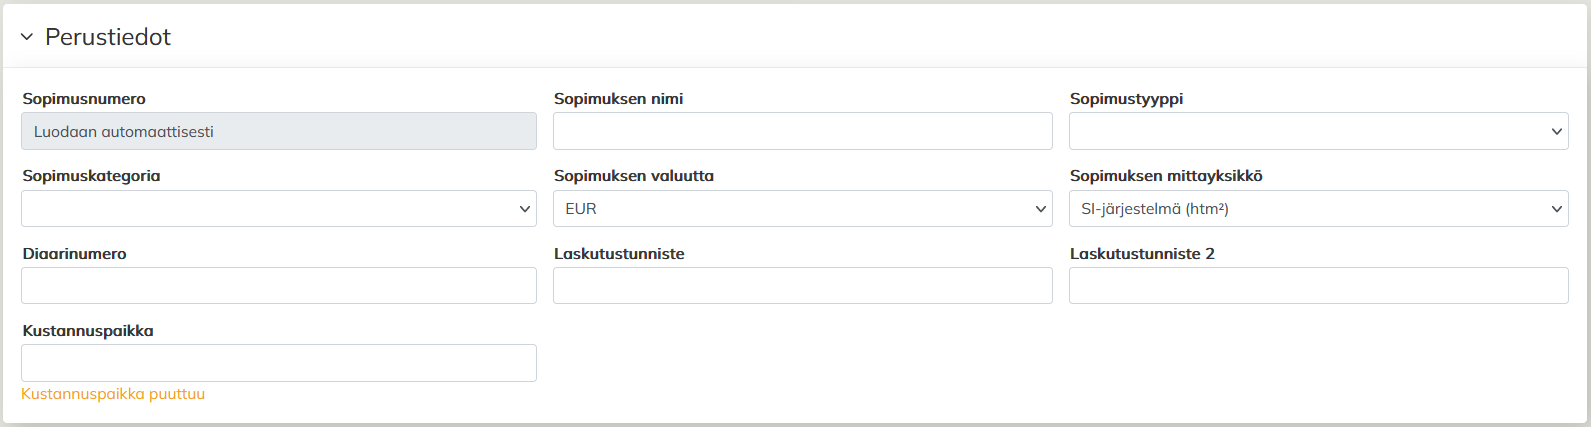The height and width of the screenshot is (427, 1591).
Task: Click the Sopimuksen nimi label
Action: [618, 99]
